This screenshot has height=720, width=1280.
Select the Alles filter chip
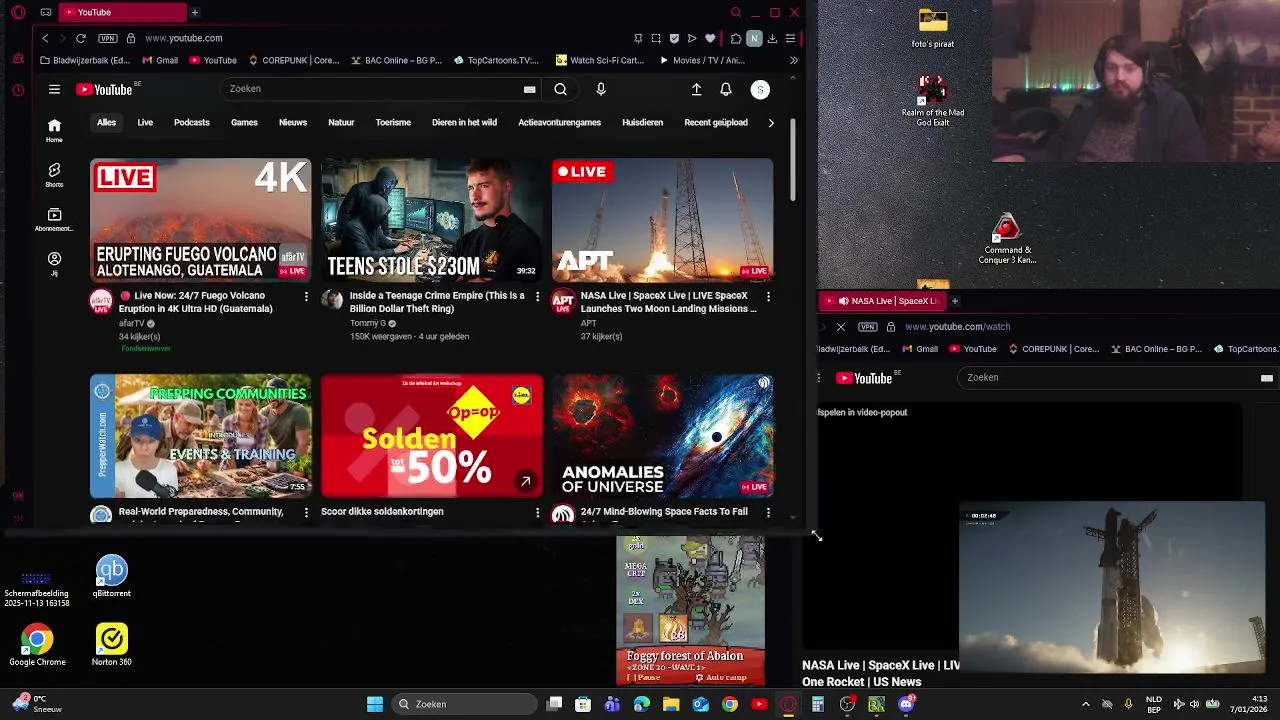click(x=106, y=122)
